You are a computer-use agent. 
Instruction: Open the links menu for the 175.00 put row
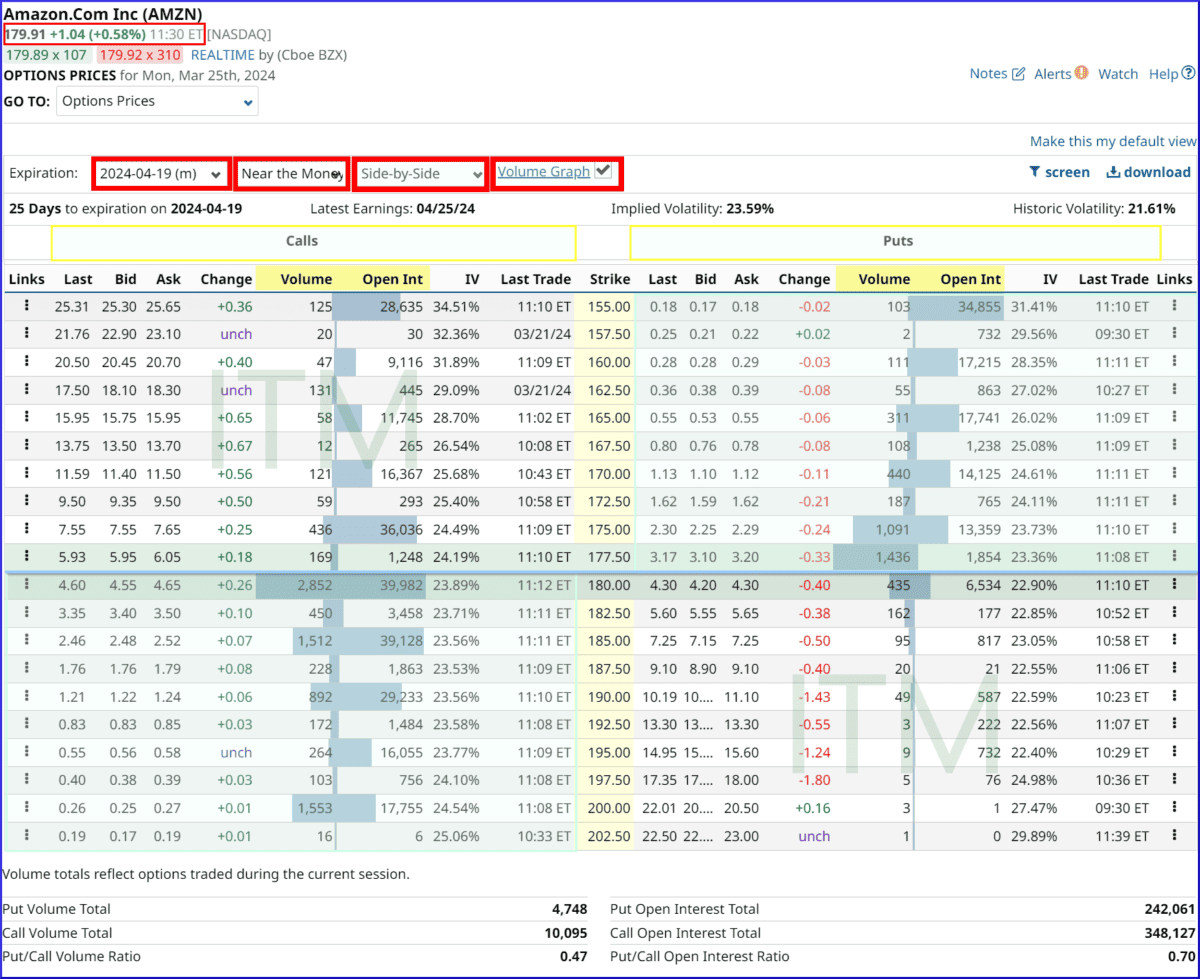[x=1174, y=529]
